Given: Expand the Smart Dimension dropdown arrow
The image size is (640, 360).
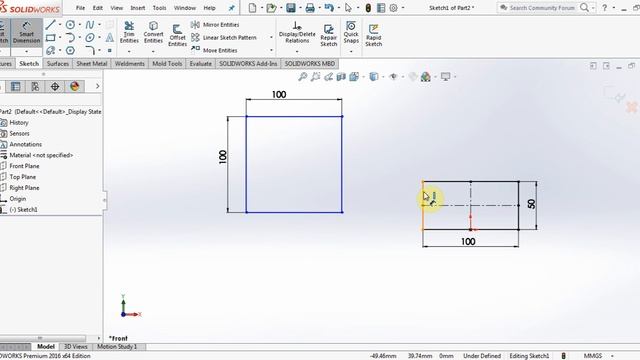Looking at the screenshot, I should [x=27, y=51].
